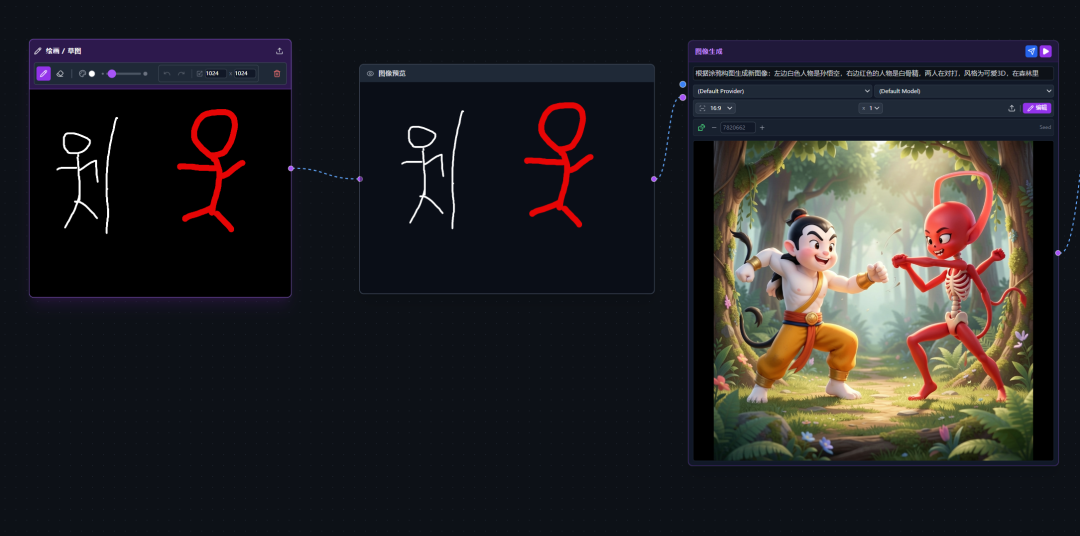Click the 图像生成 node title
The width and height of the screenshot is (1080, 536).
click(709, 51)
